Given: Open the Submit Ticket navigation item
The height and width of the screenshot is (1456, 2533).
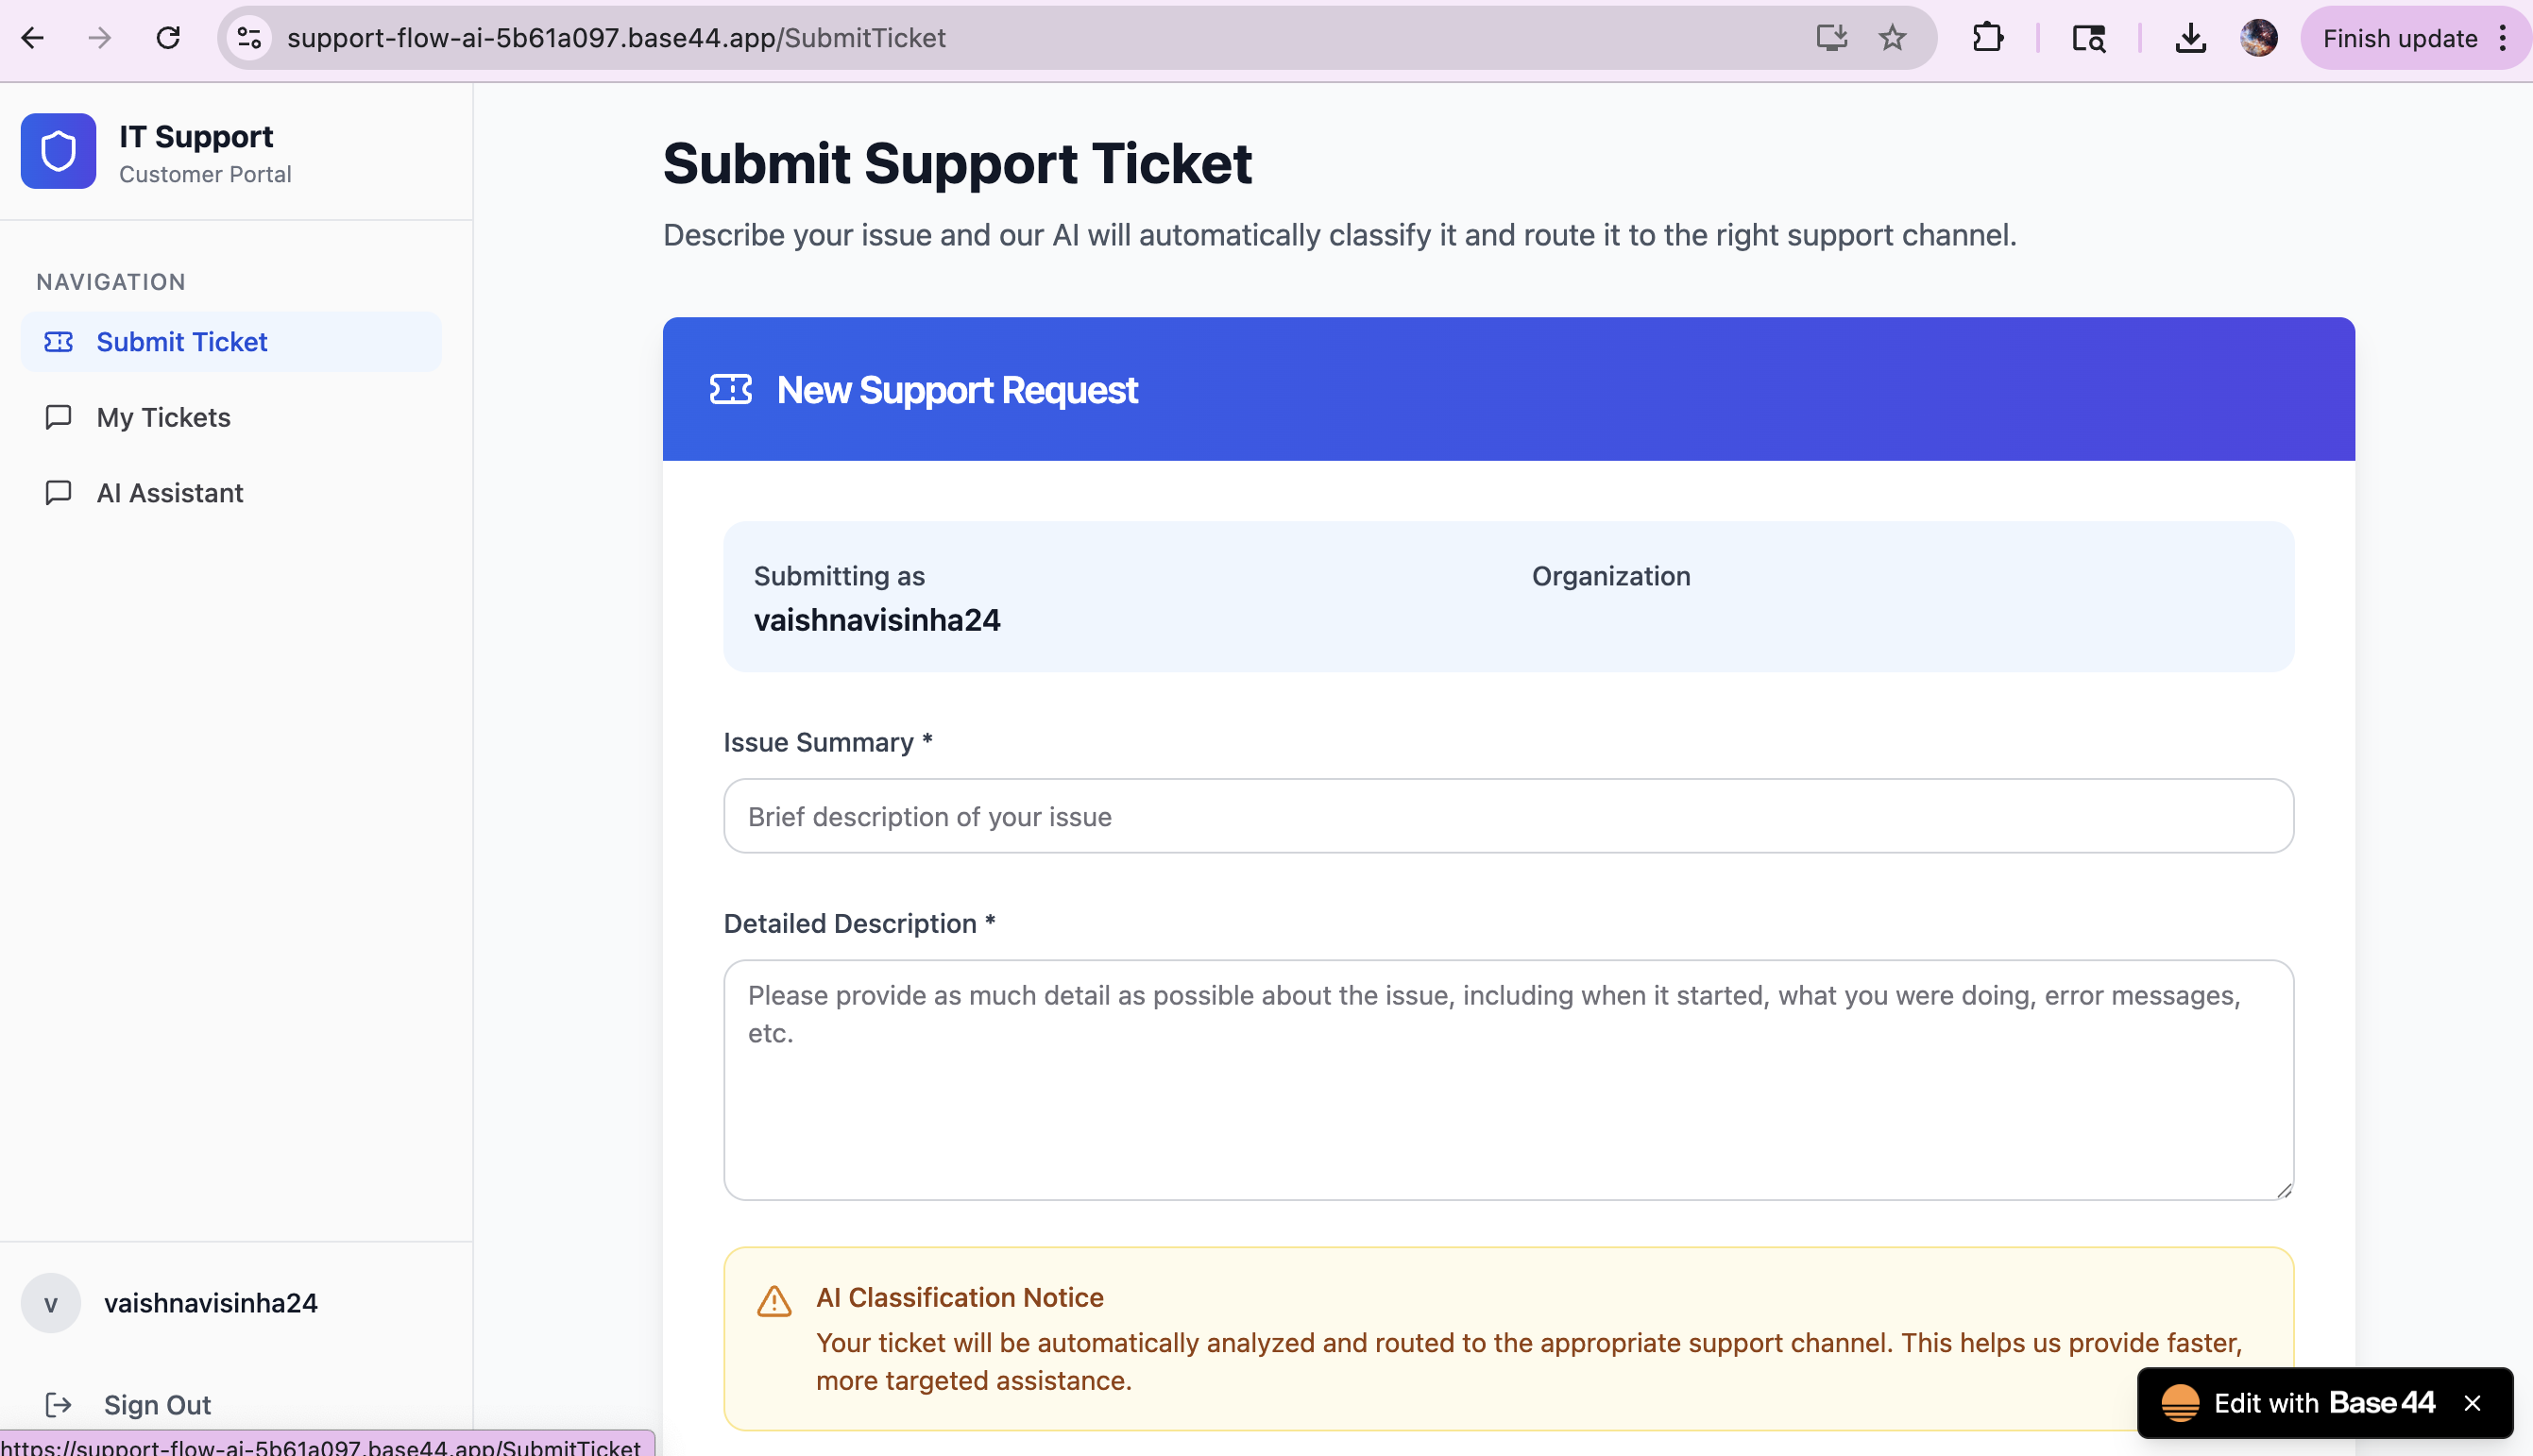Looking at the screenshot, I should pos(181,342).
